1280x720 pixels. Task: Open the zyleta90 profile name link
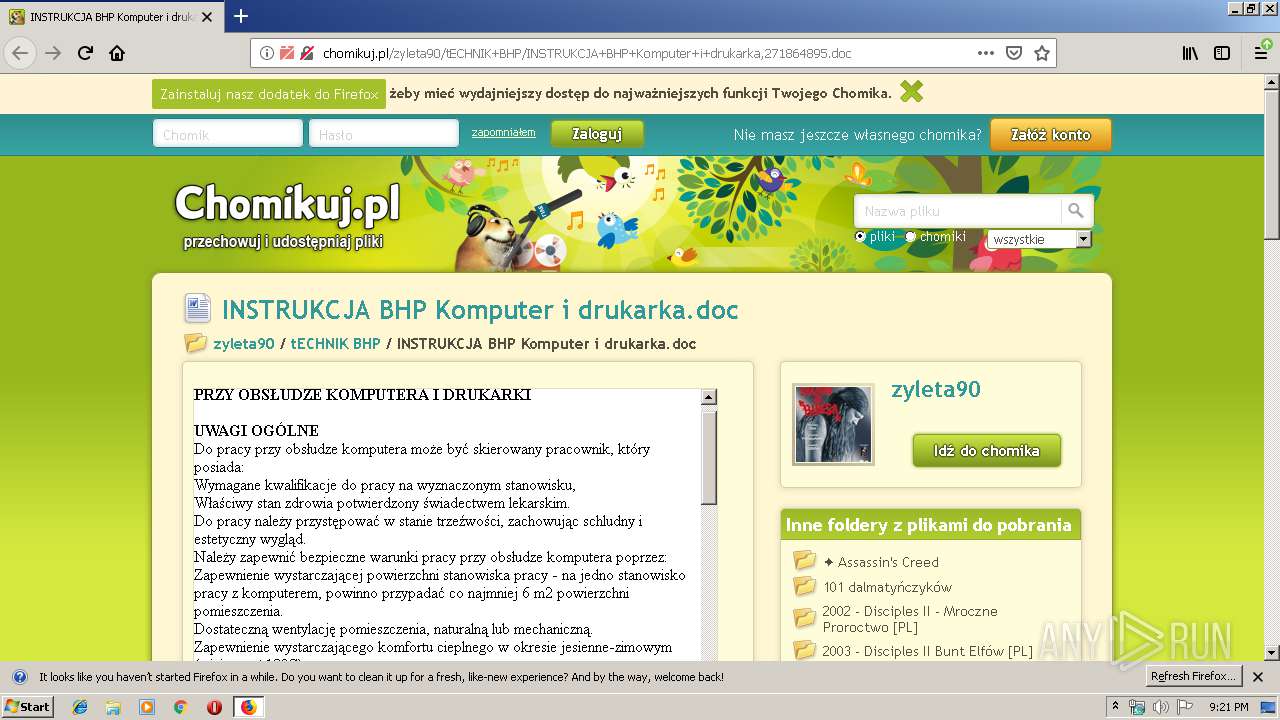tap(936, 389)
